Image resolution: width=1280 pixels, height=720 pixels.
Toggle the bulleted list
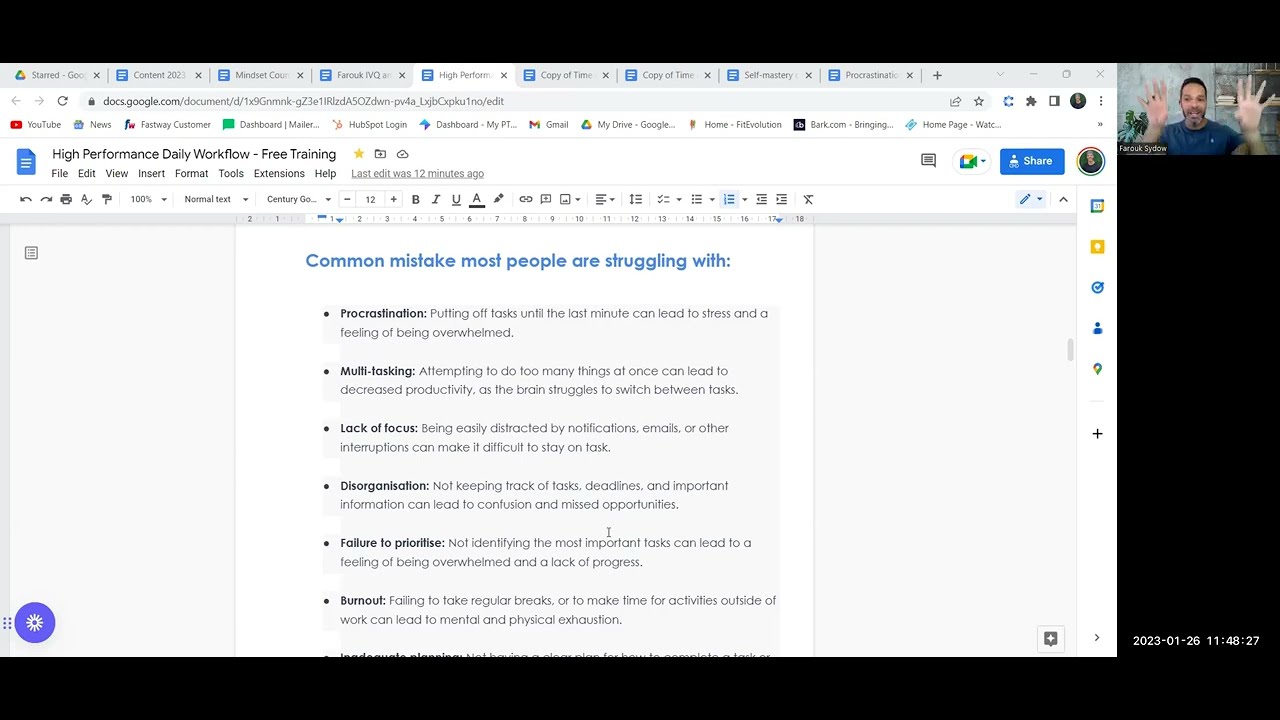coord(697,199)
